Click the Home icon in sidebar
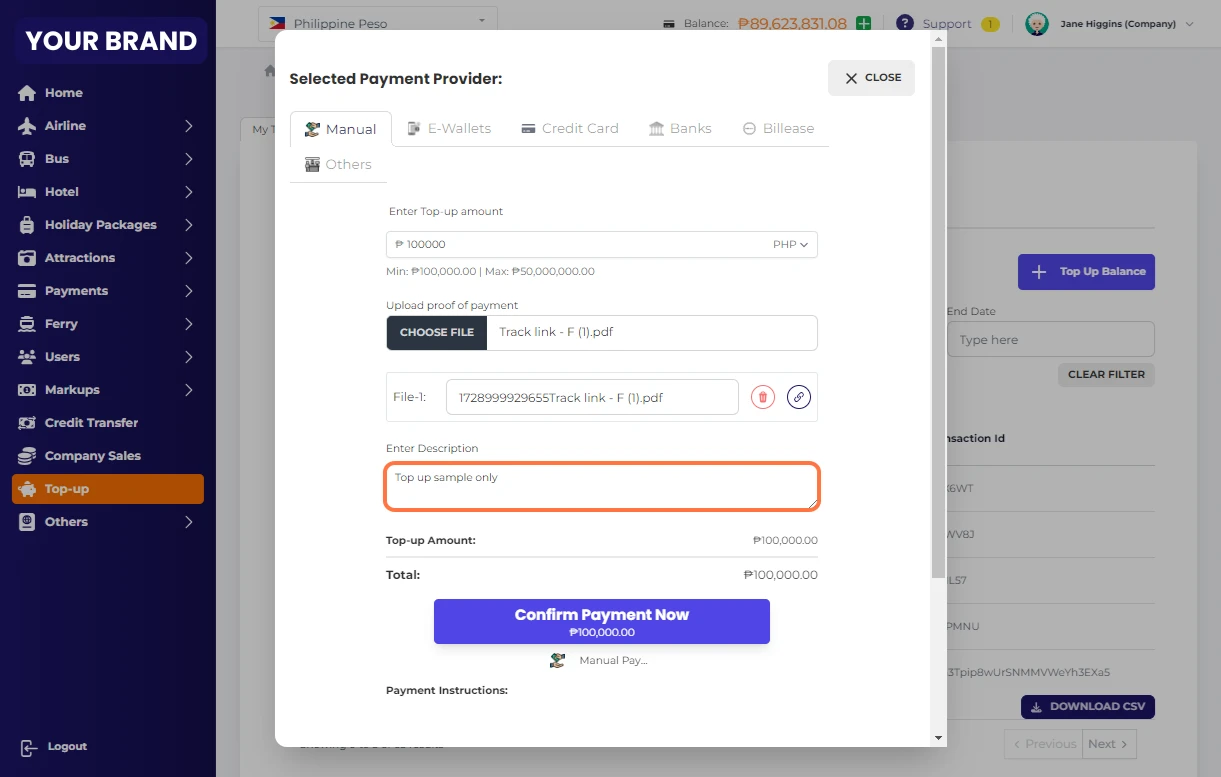Viewport: 1221px width, 777px height. pos(27,93)
